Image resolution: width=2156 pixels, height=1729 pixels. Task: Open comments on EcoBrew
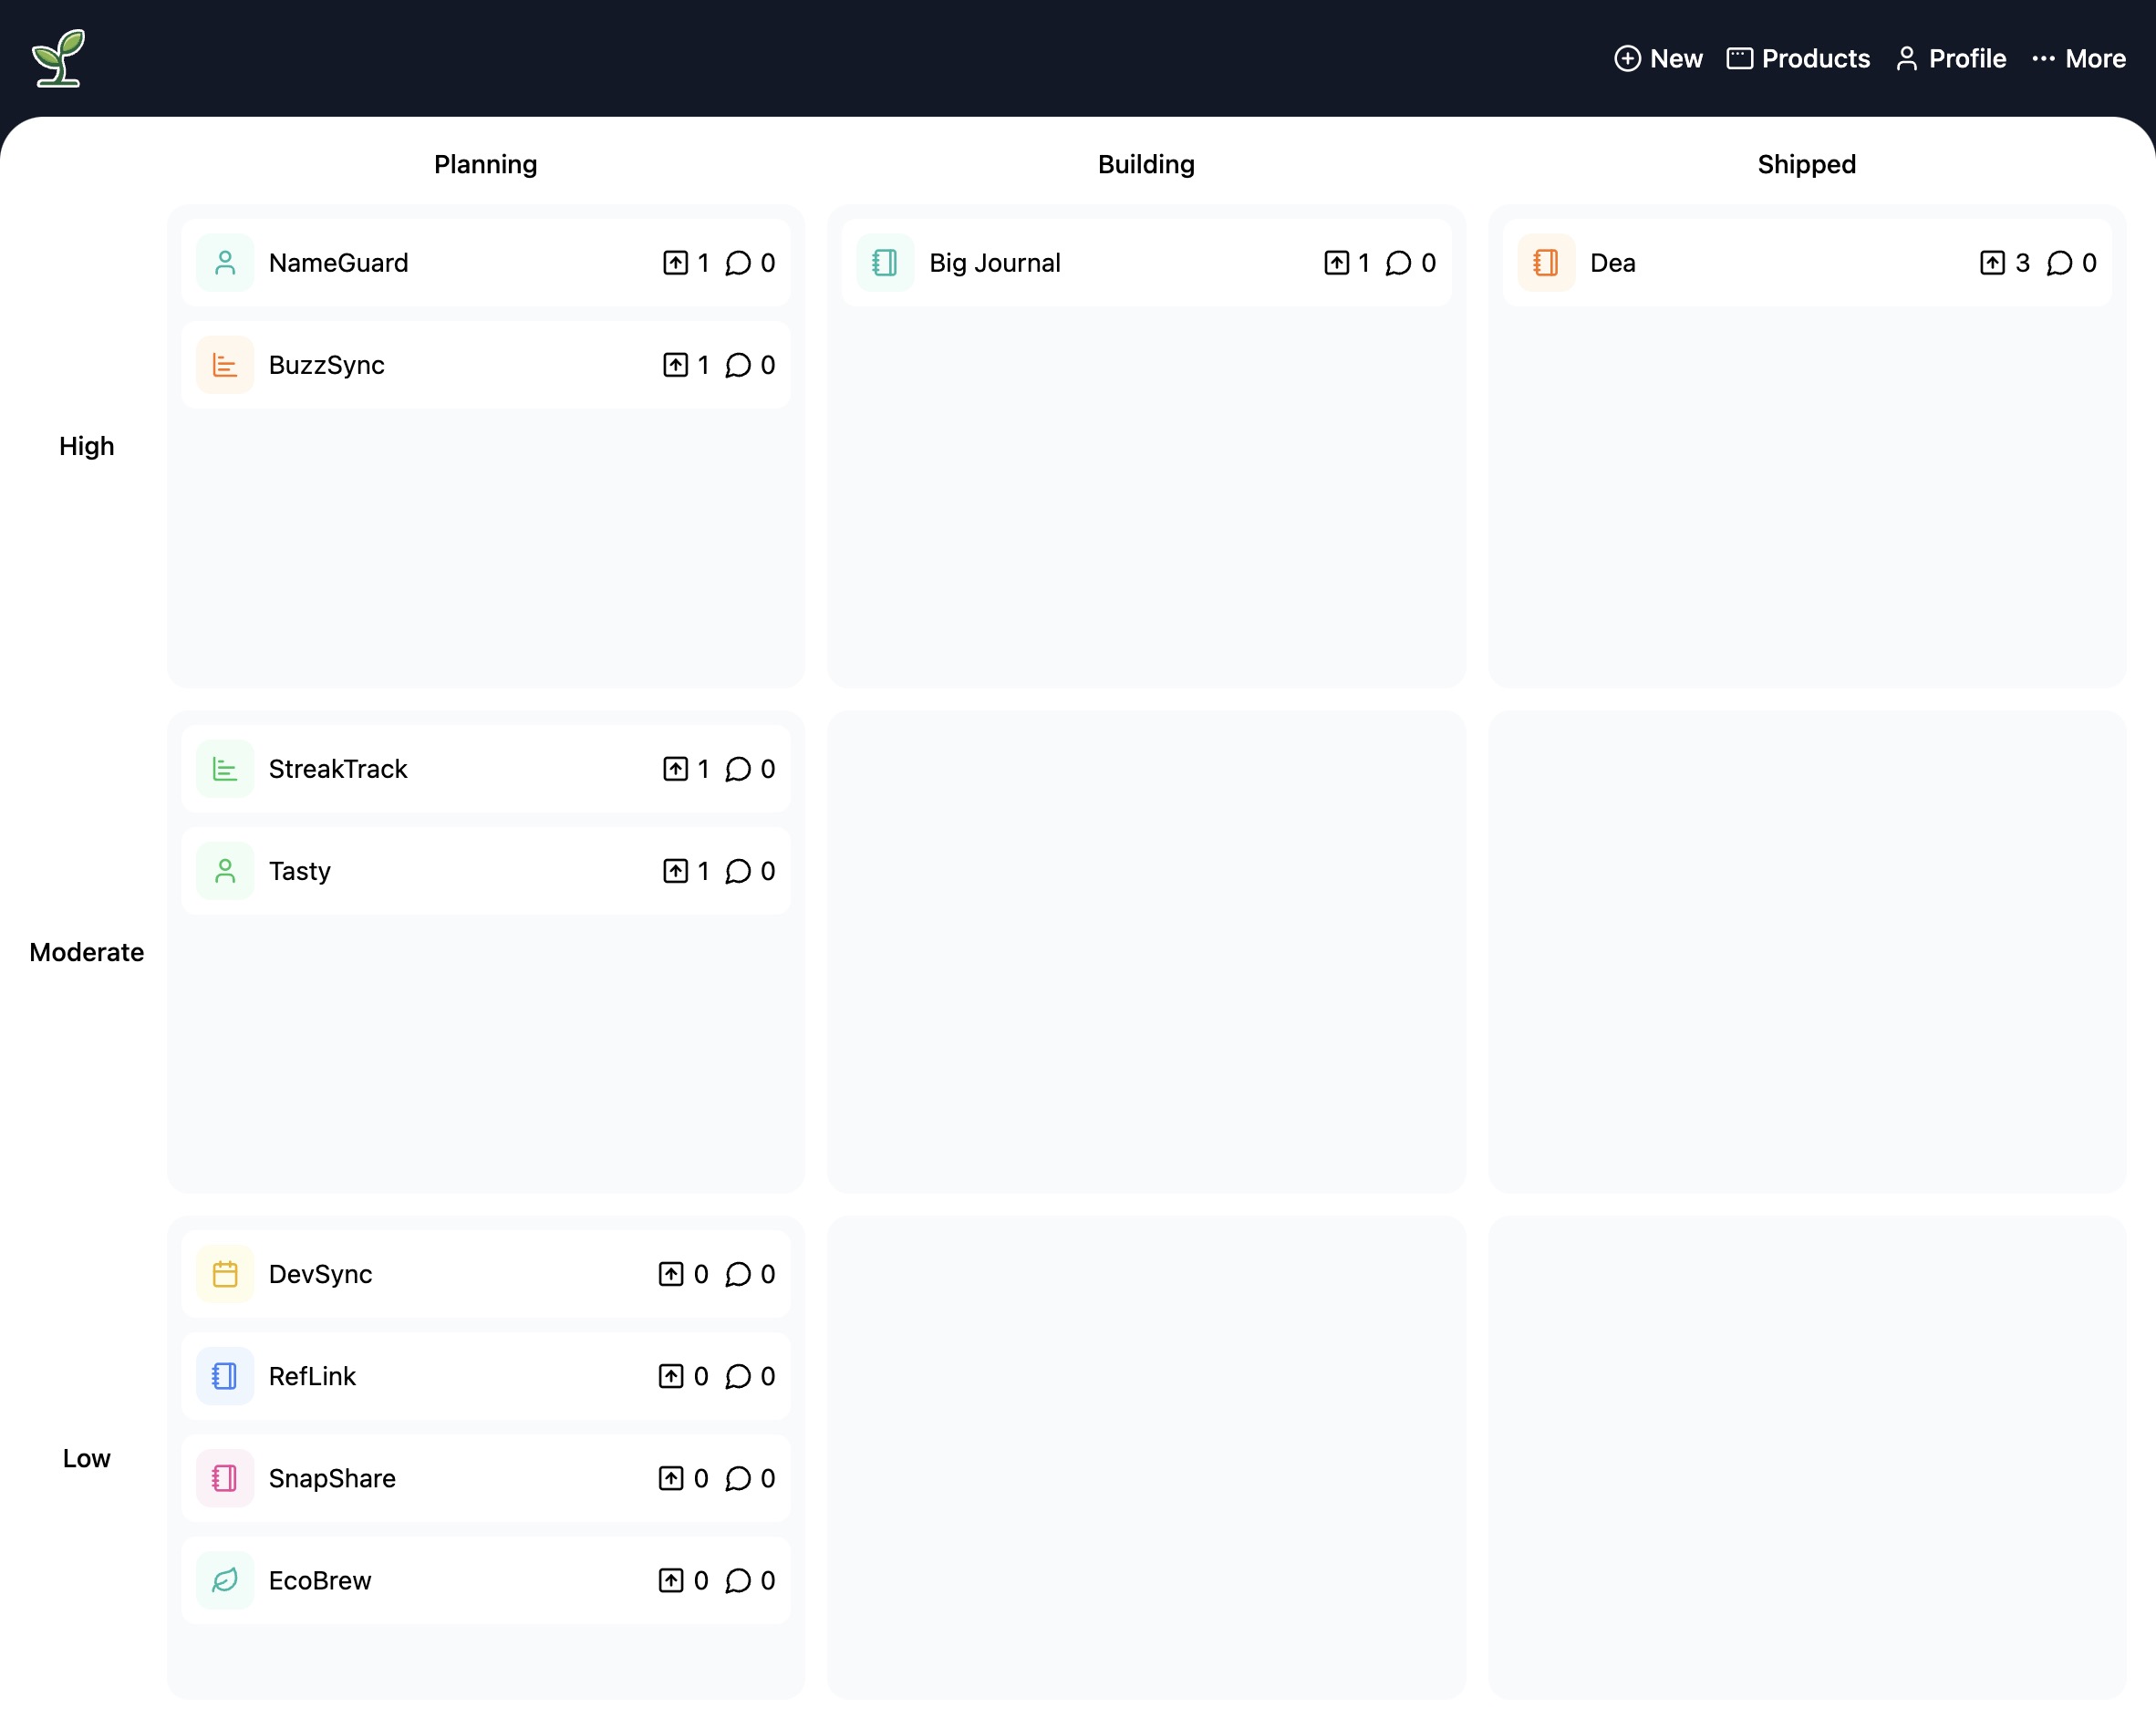[750, 1580]
